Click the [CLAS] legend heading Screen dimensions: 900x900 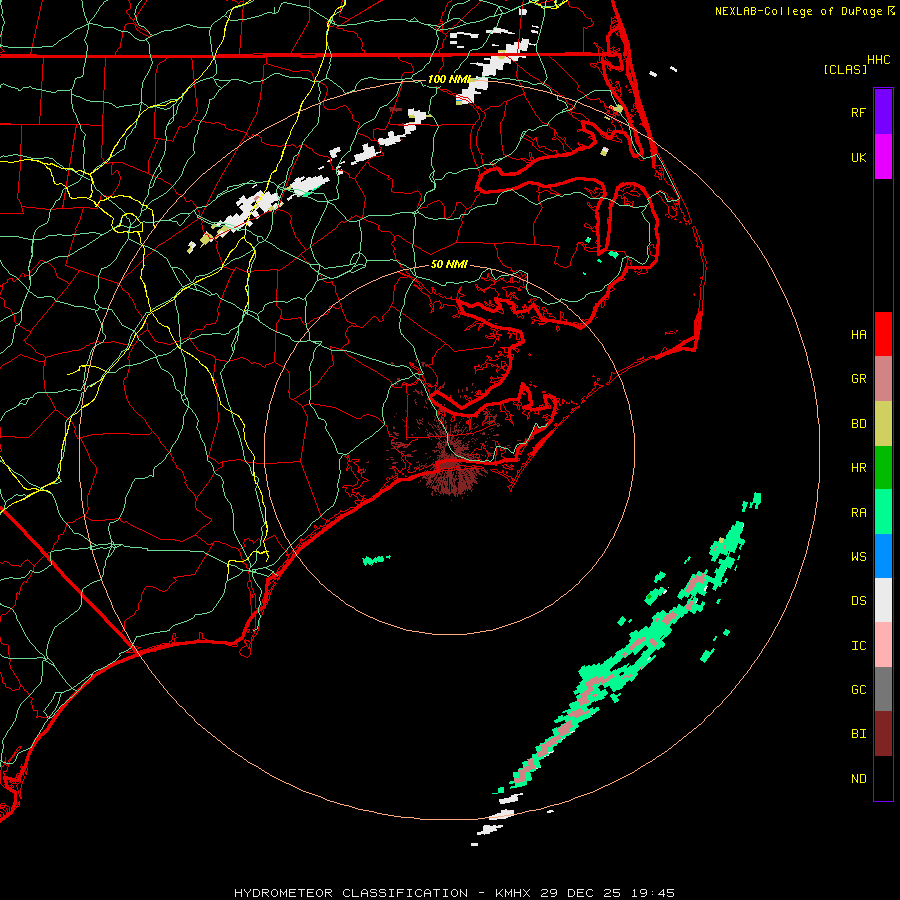click(x=845, y=69)
